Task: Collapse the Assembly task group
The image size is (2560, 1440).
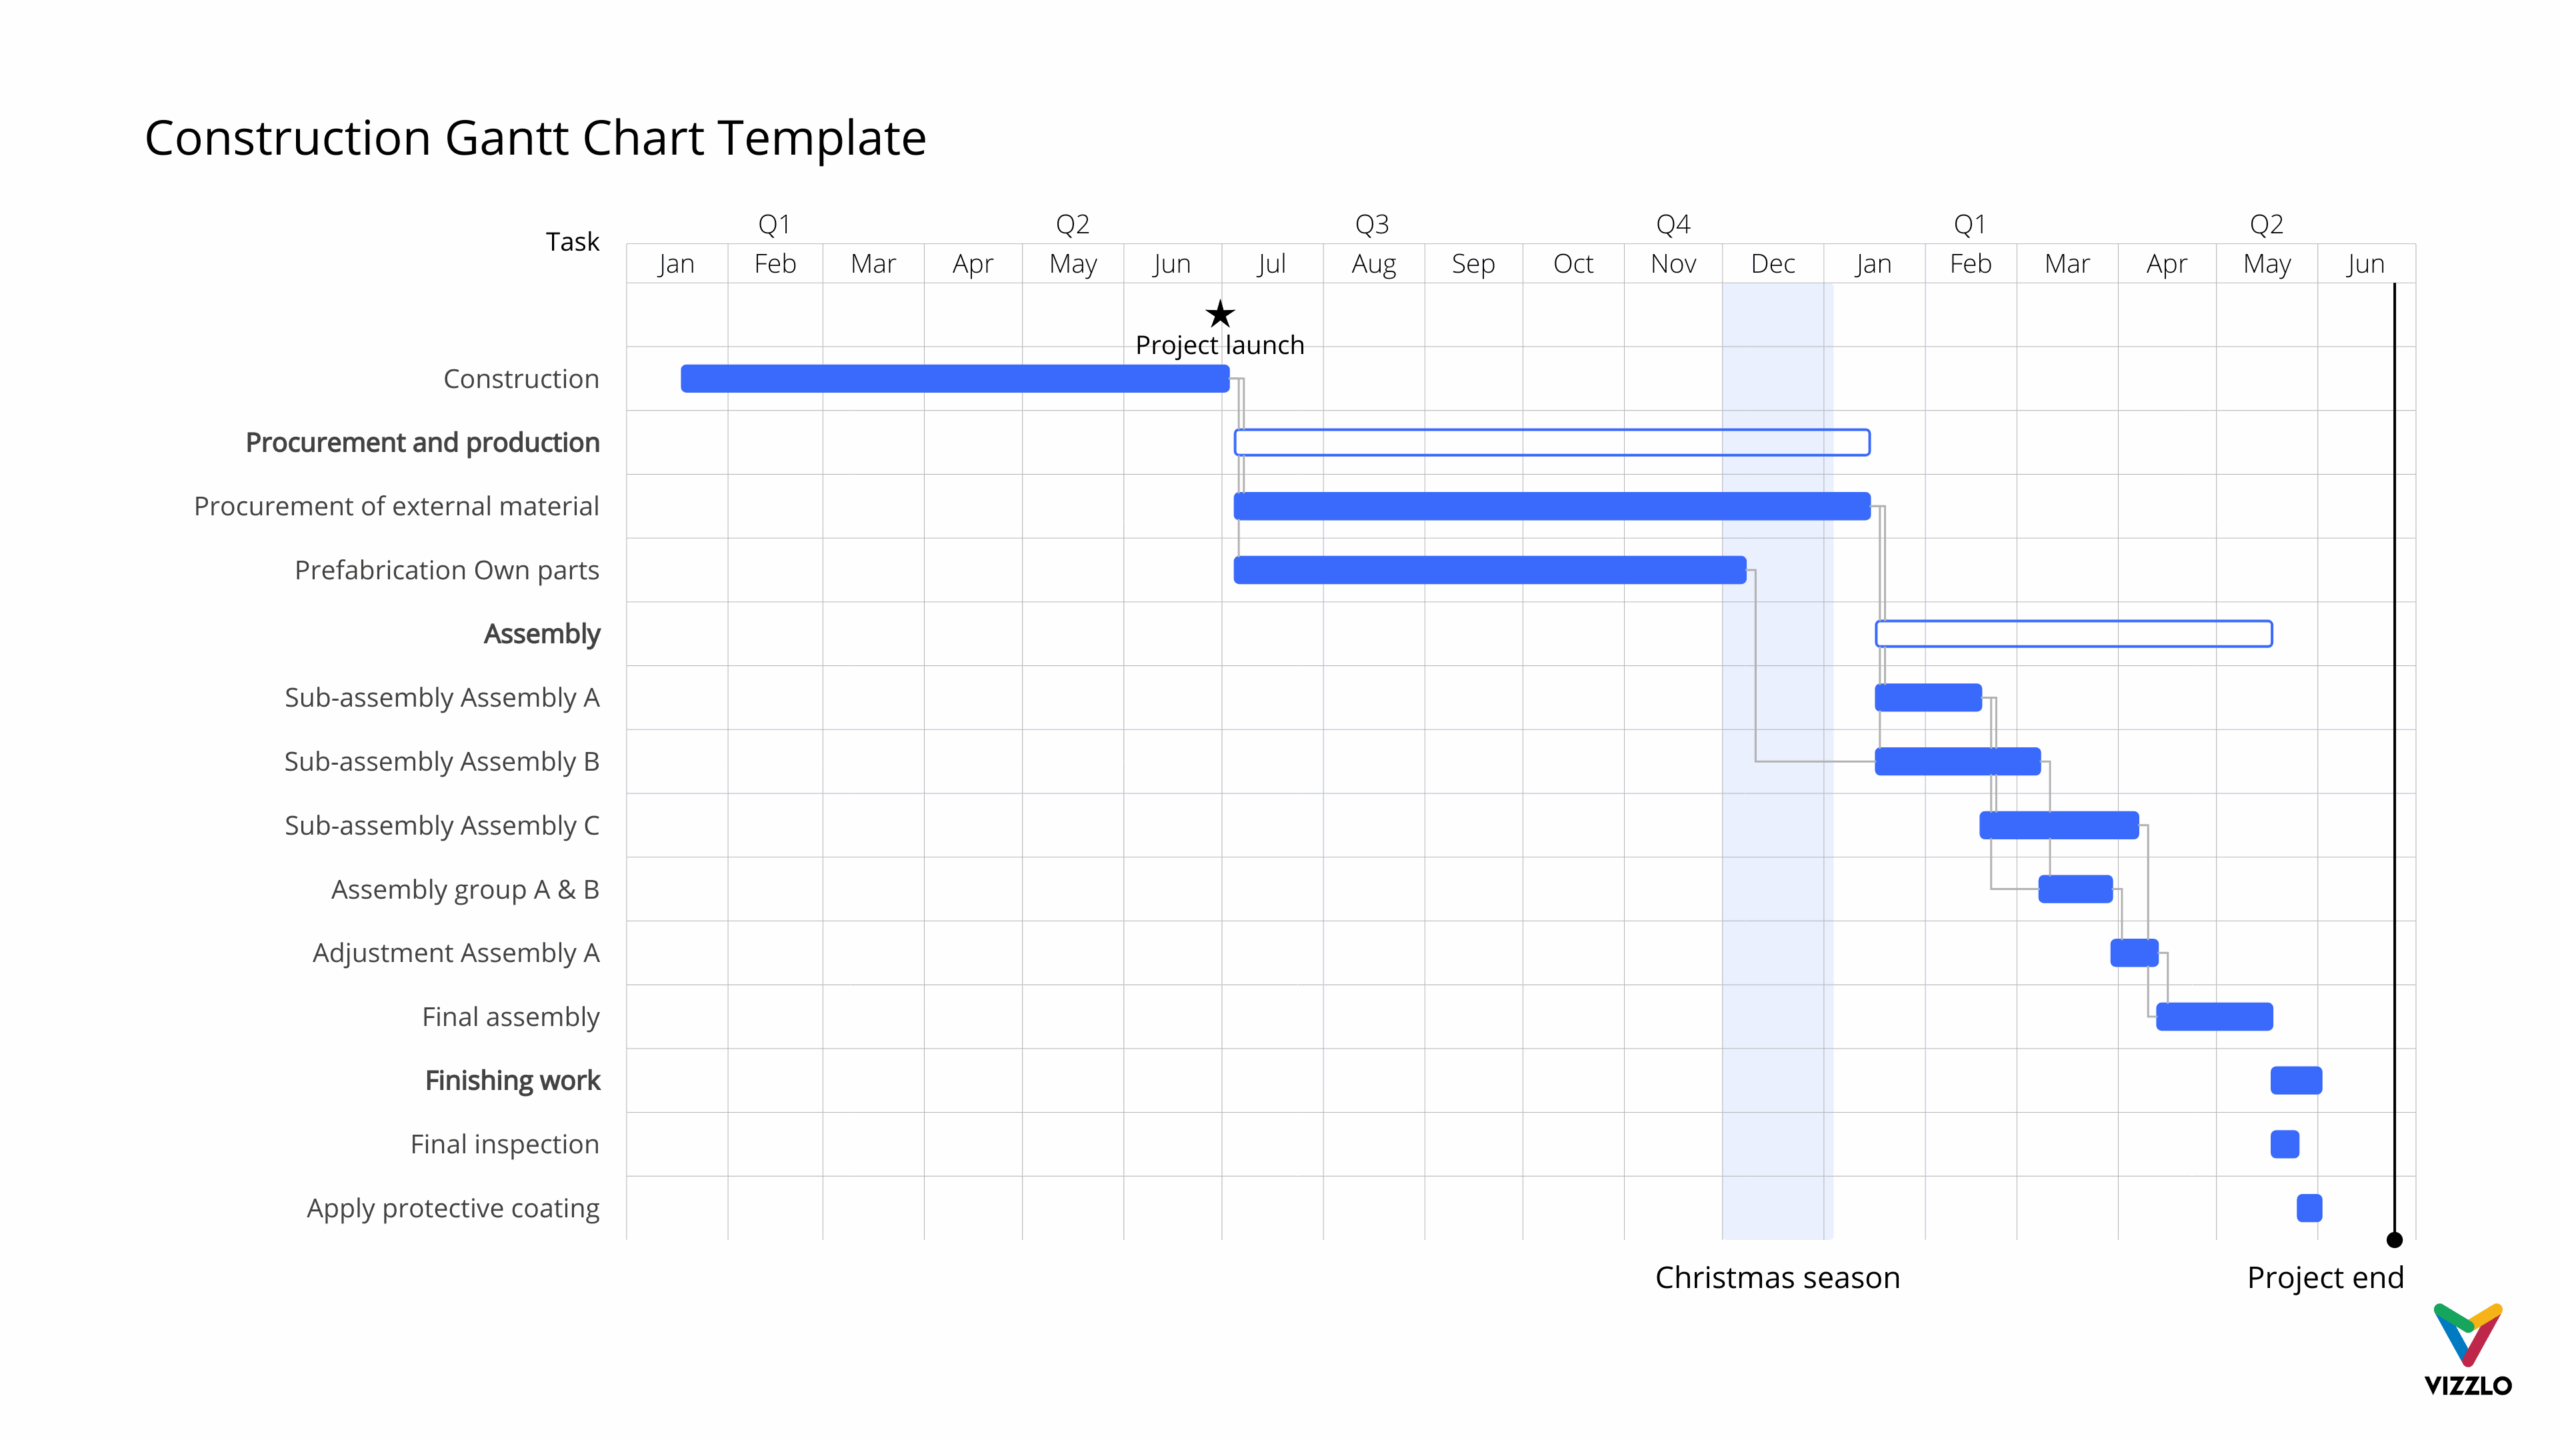Action: click(542, 633)
